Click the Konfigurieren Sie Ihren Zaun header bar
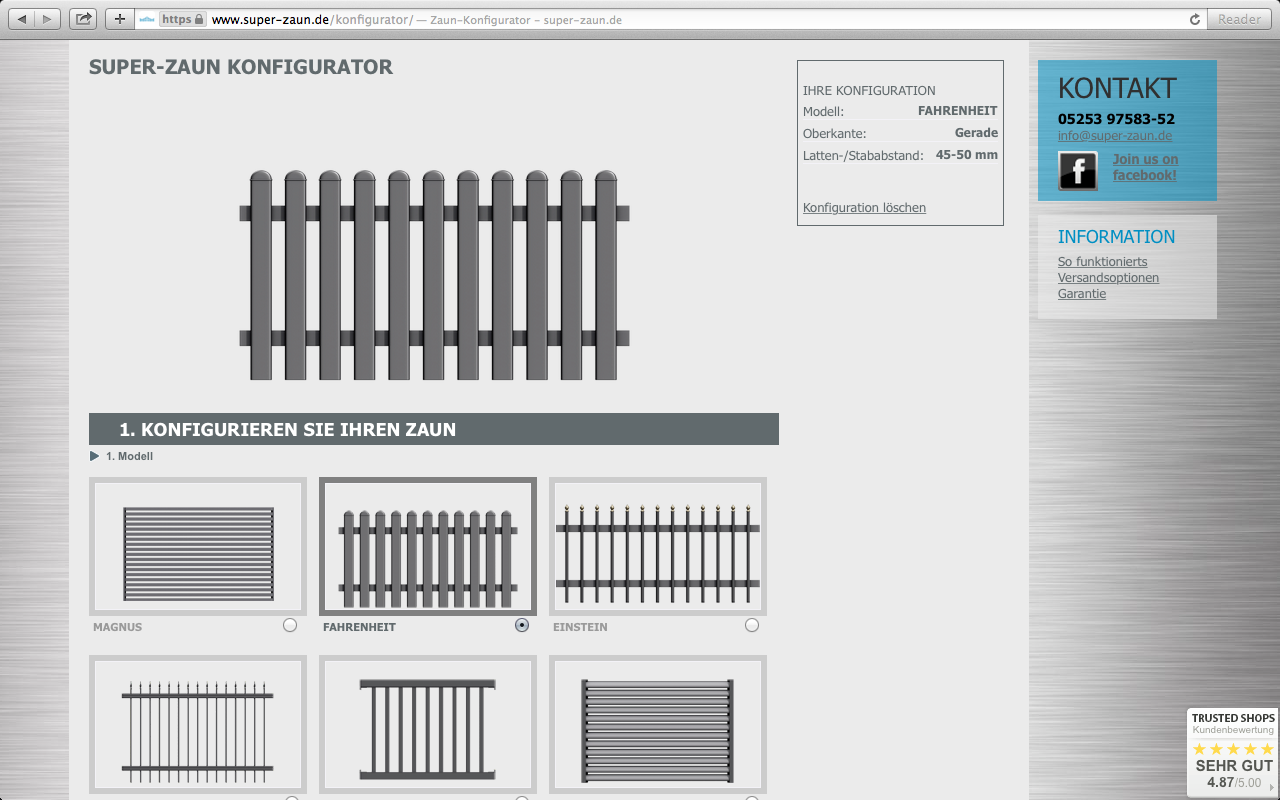 (434, 429)
